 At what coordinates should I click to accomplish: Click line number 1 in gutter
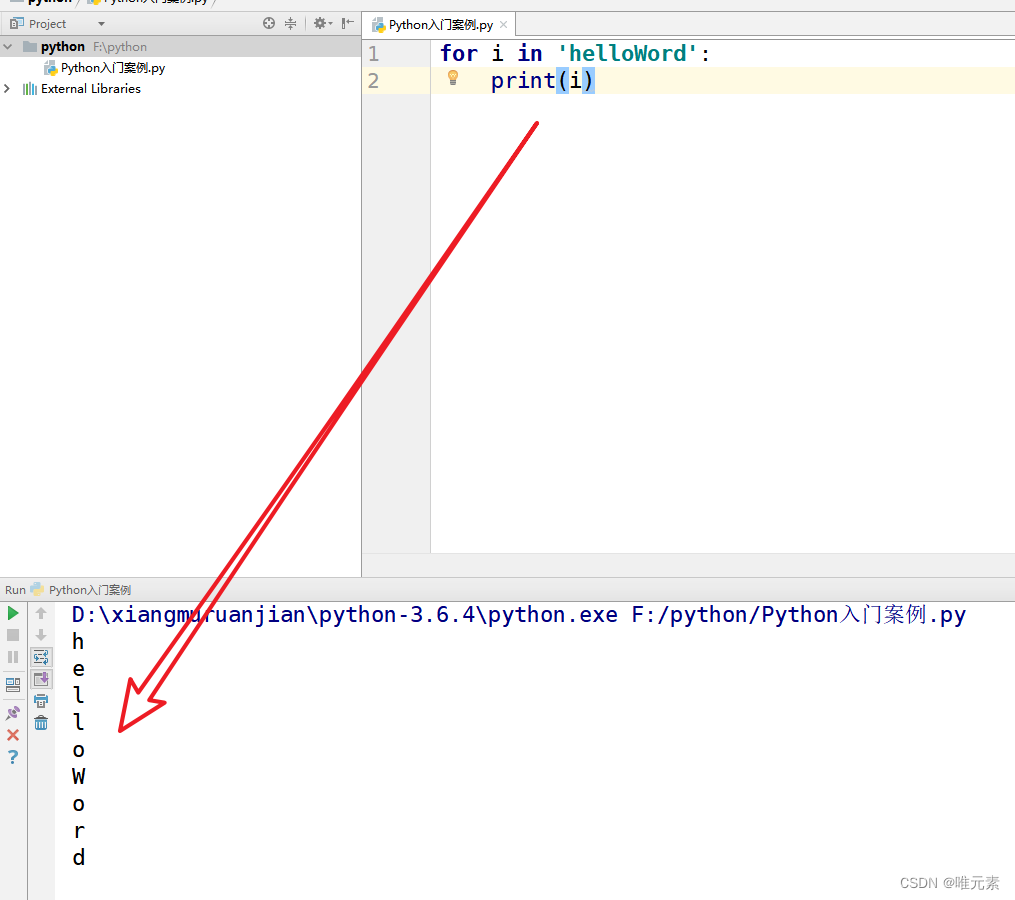pos(374,53)
